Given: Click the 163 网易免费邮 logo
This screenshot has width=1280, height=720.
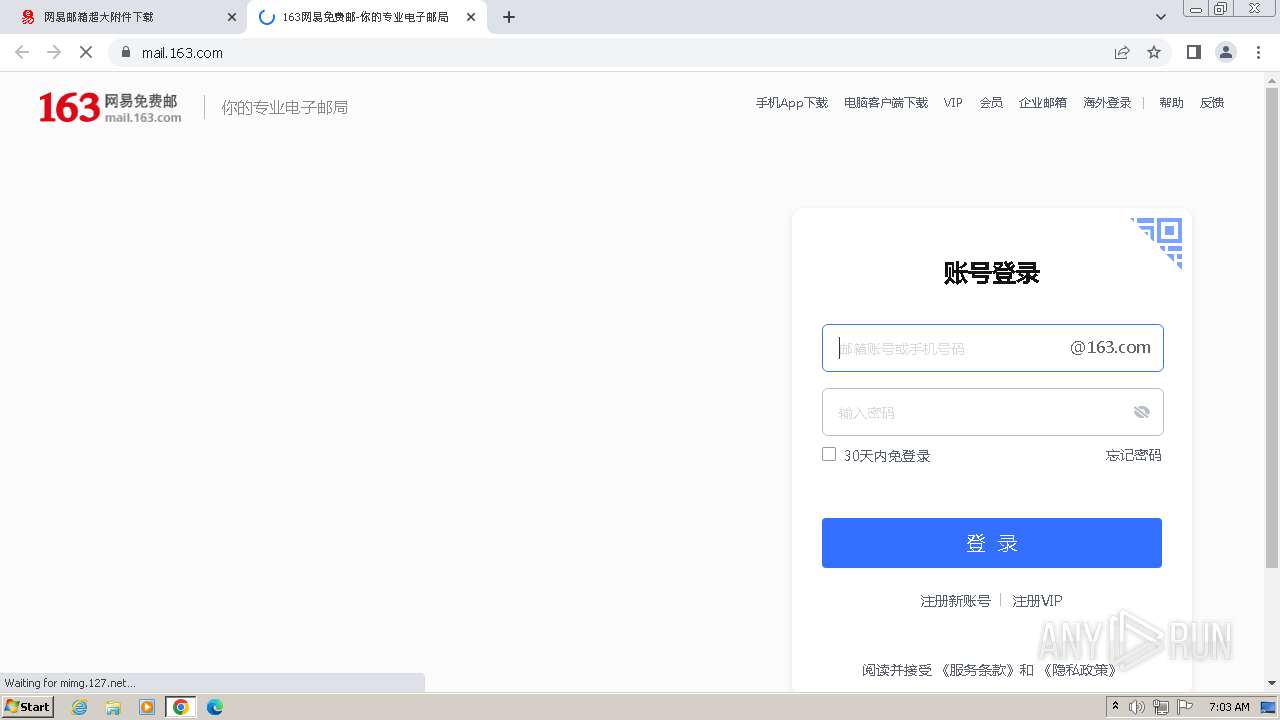Looking at the screenshot, I should (x=110, y=107).
